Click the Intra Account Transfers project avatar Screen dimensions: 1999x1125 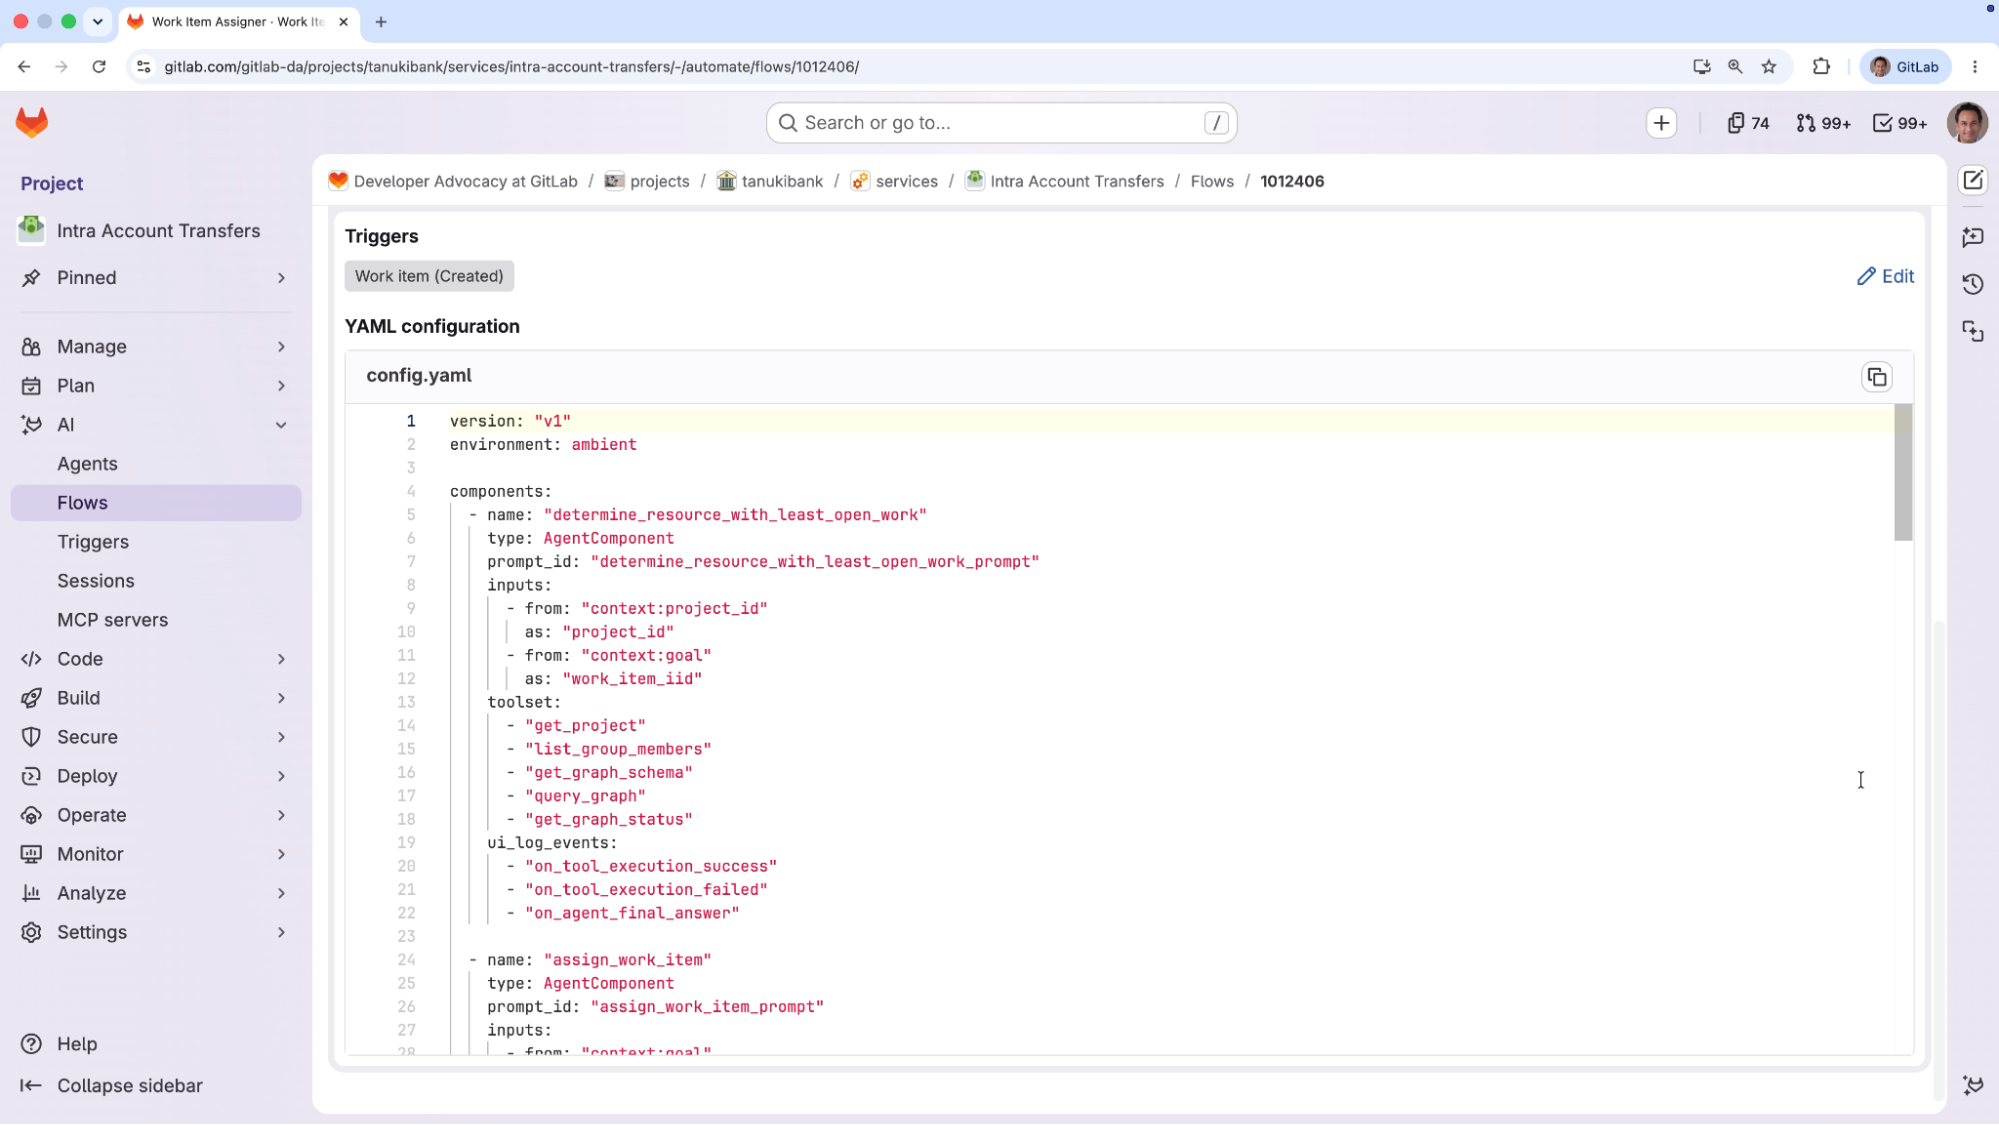tap(31, 230)
